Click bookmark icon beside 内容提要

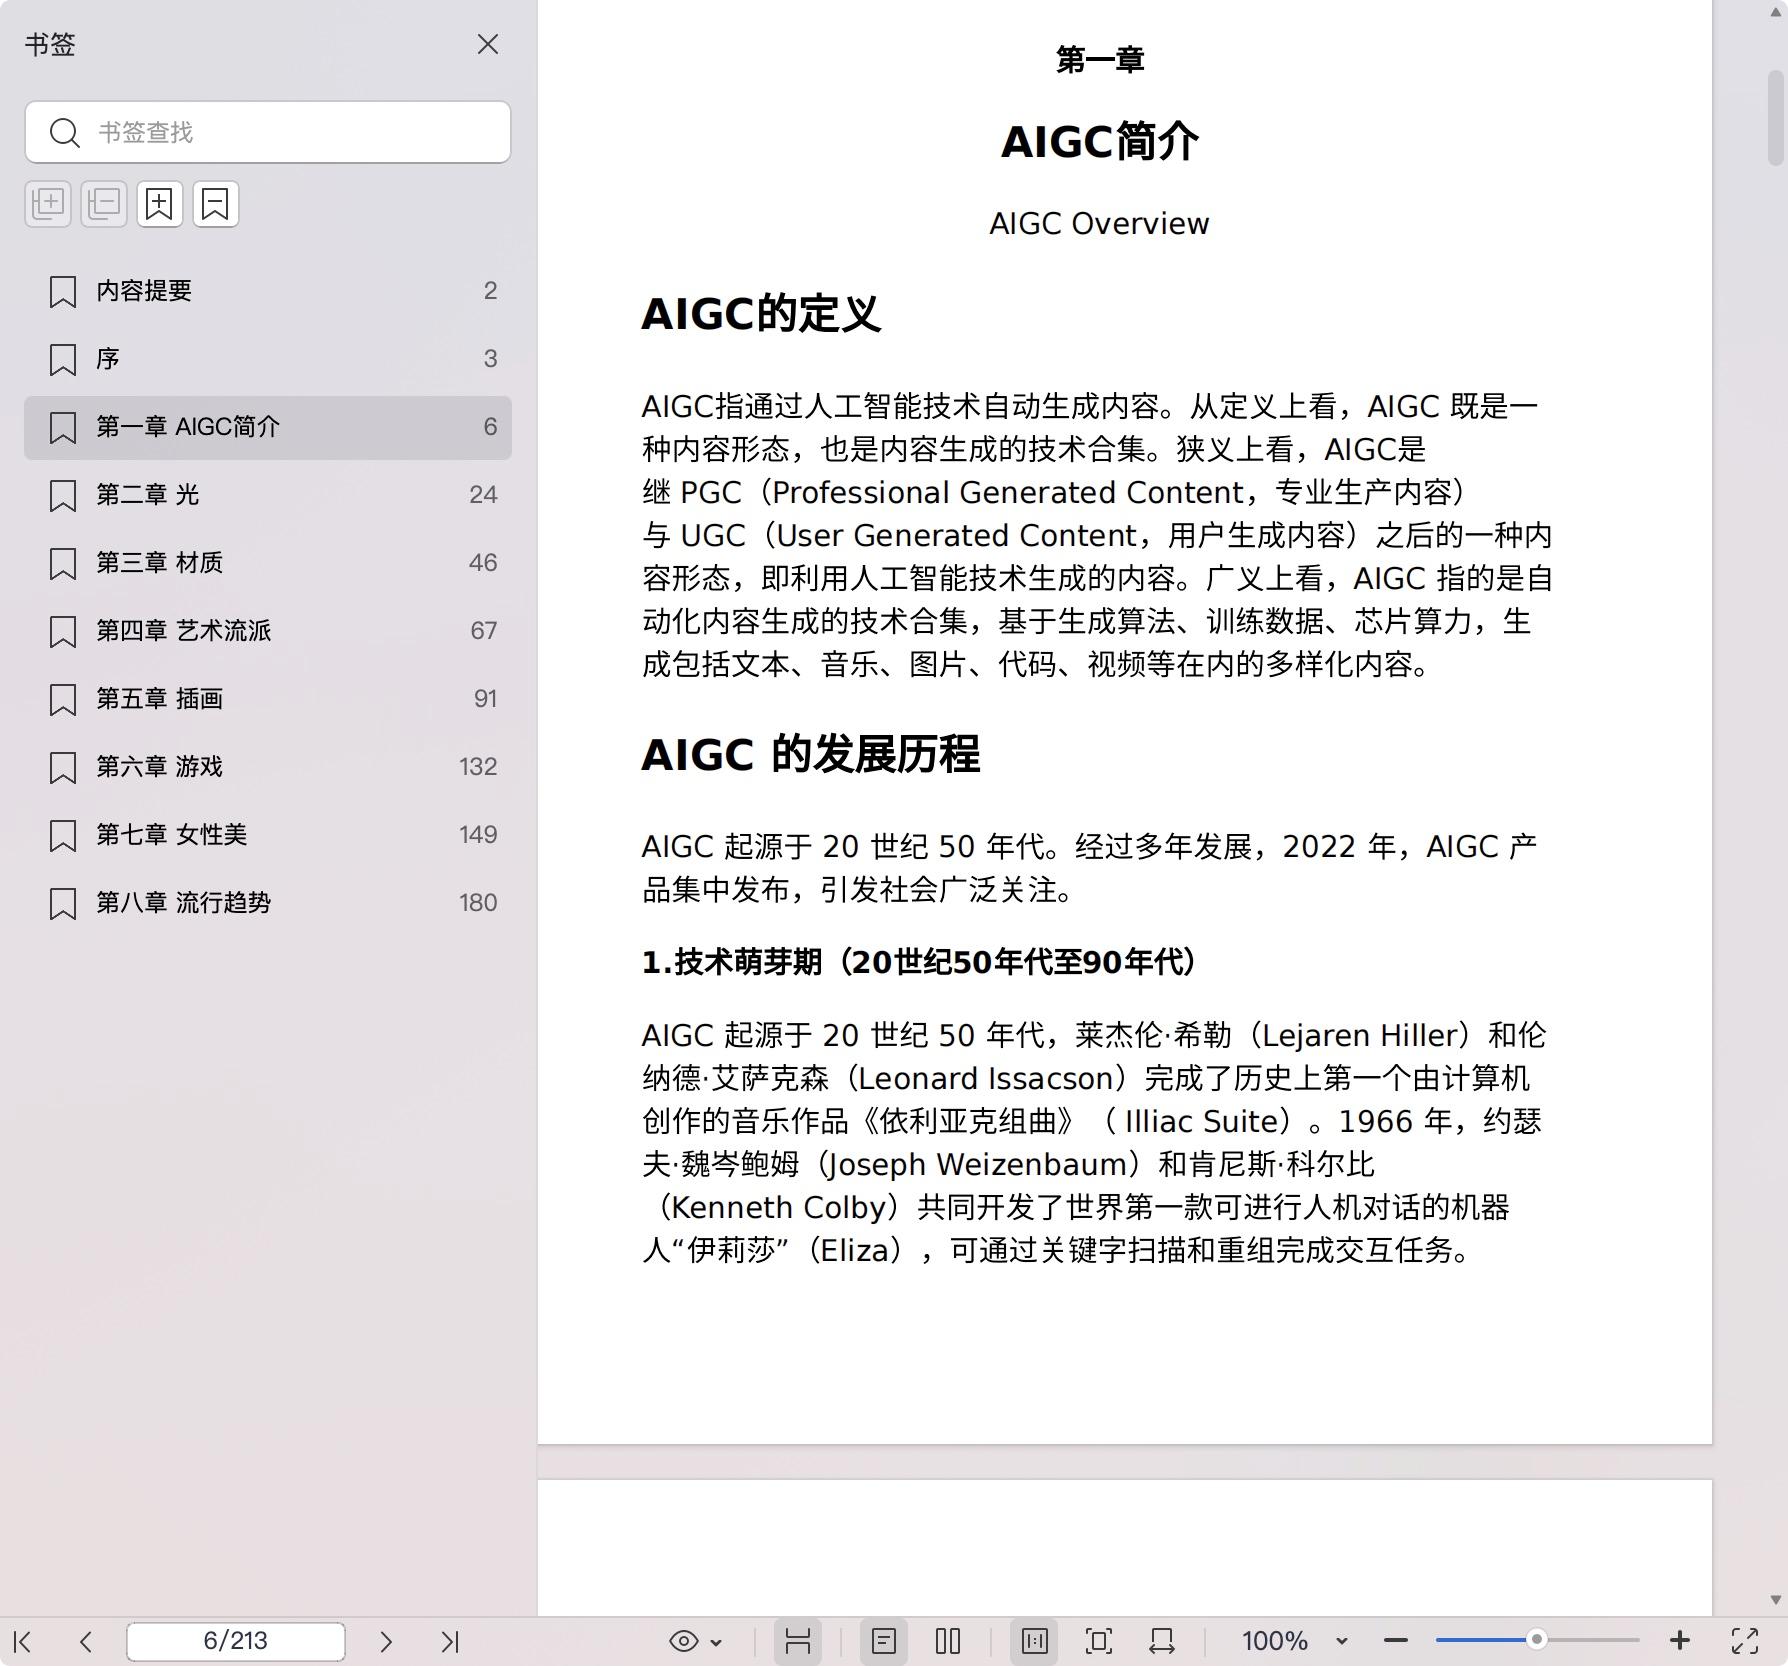pos(63,292)
